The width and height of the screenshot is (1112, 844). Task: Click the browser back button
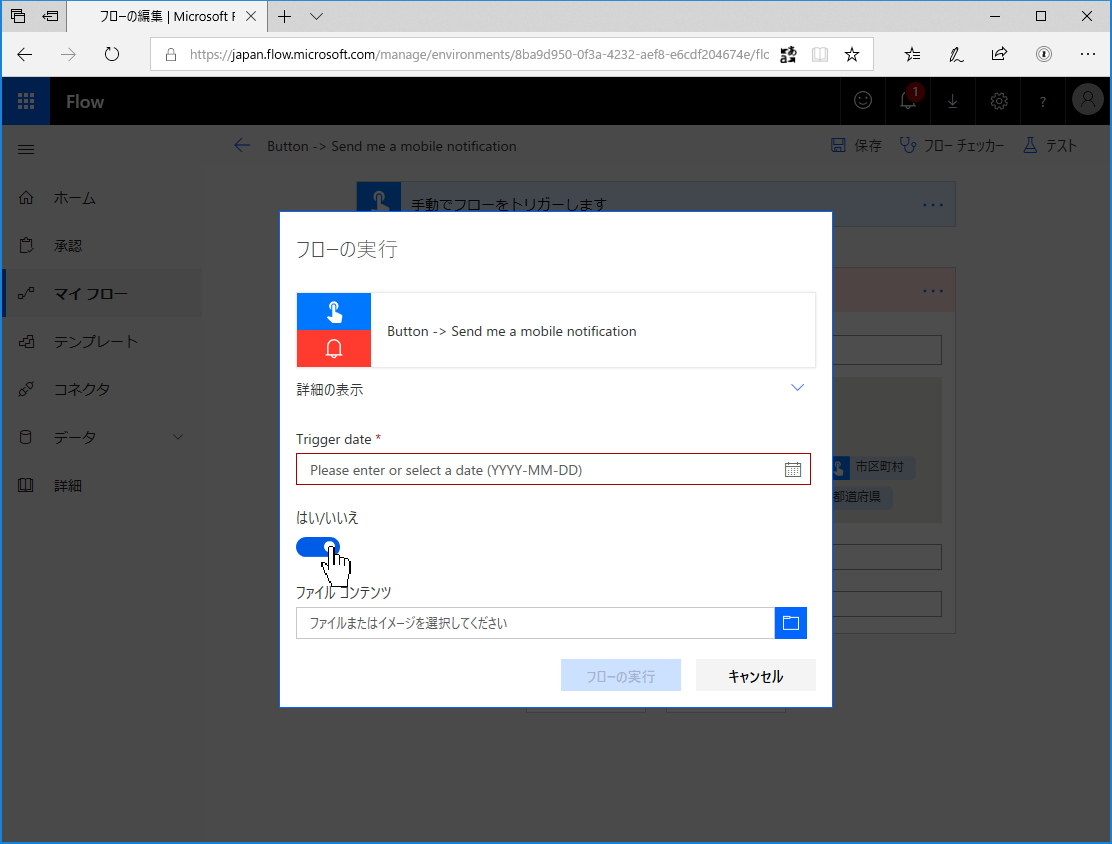(x=25, y=55)
